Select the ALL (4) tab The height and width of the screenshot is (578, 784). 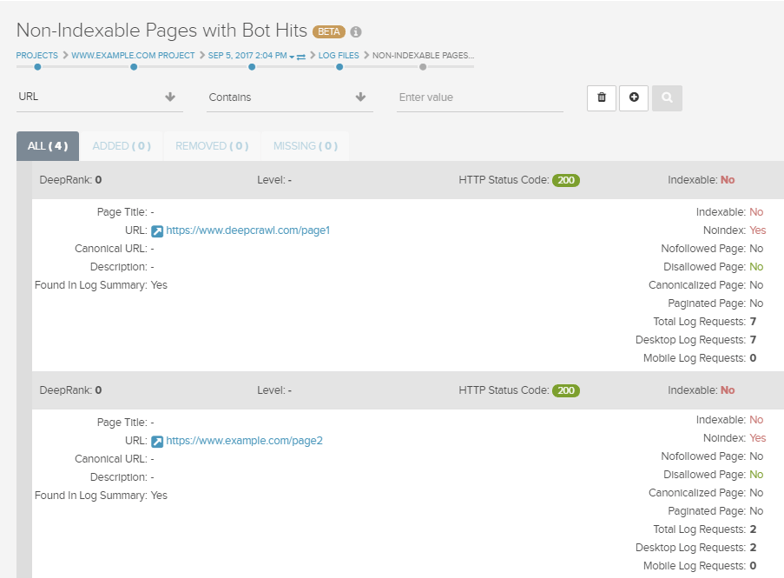[48, 146]
